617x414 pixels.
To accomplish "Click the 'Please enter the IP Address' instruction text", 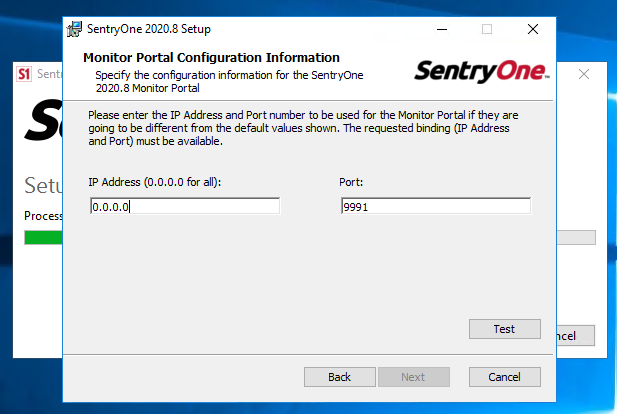I will click(x=303, y=128).
